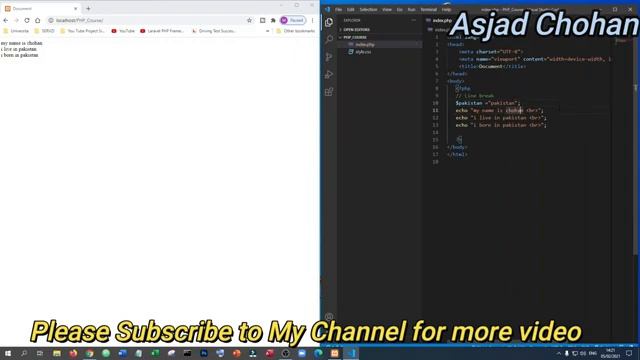Switch to Chrome from the taskbar
This screenshot has width=640, height=360.
point(89,353)
